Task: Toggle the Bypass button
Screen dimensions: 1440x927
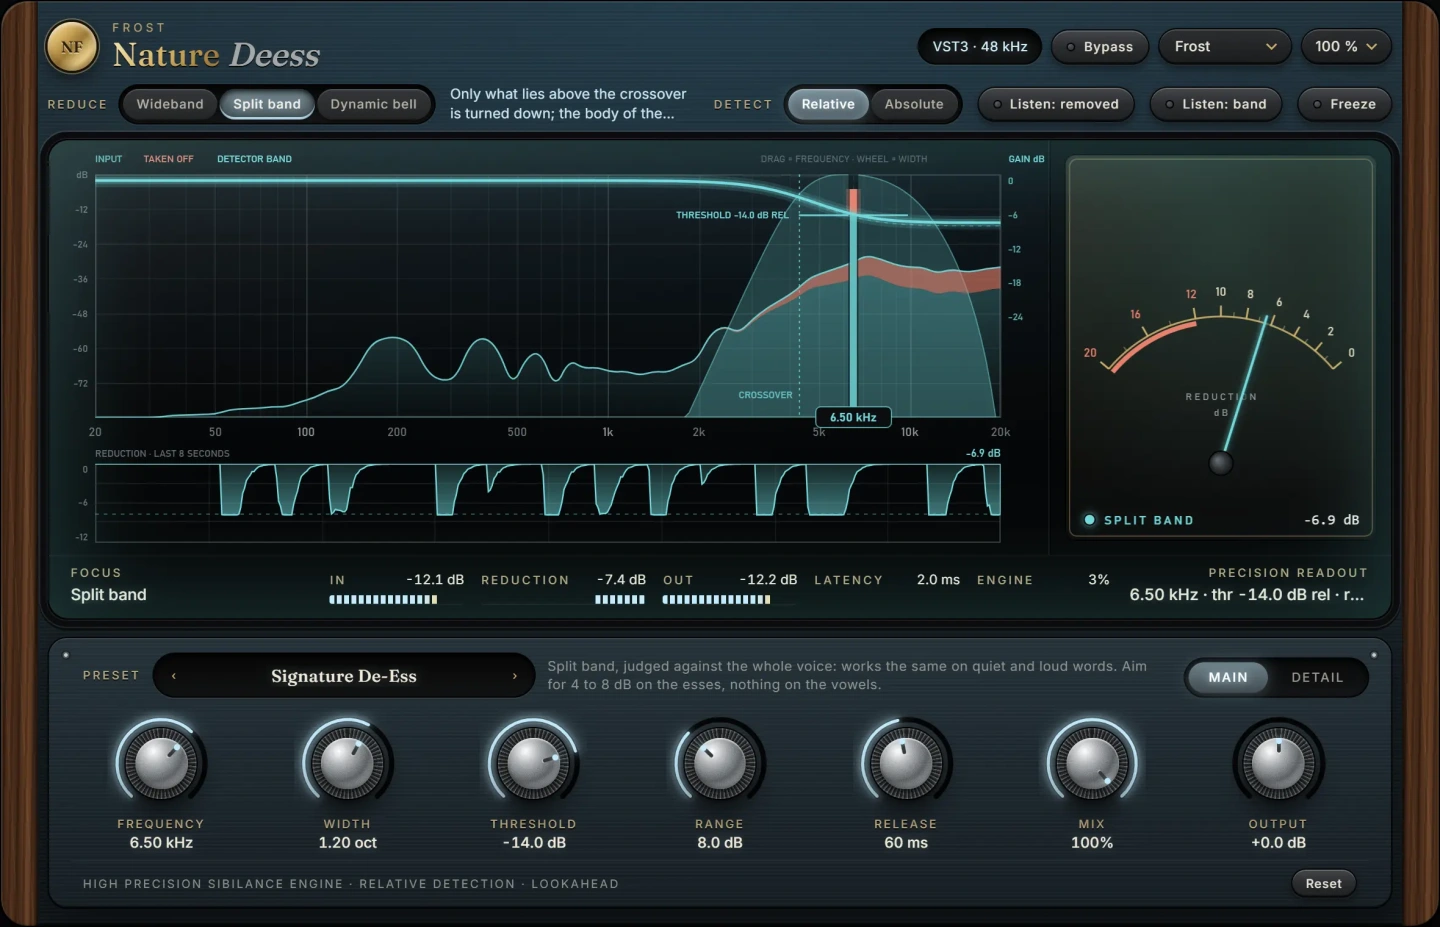Action: point(1099,46)
